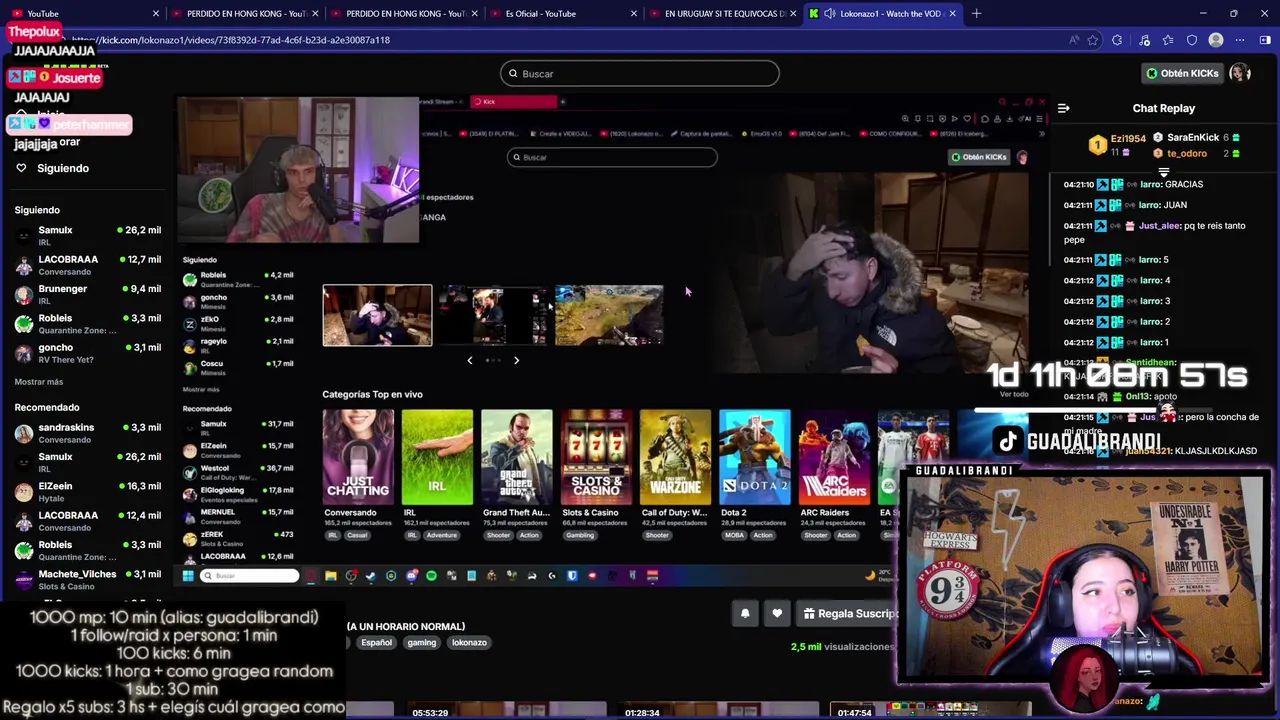Click SaraEnKick username in chat header
Viewport: 1280px width, 720px height.
click(x=1193, y=137)
